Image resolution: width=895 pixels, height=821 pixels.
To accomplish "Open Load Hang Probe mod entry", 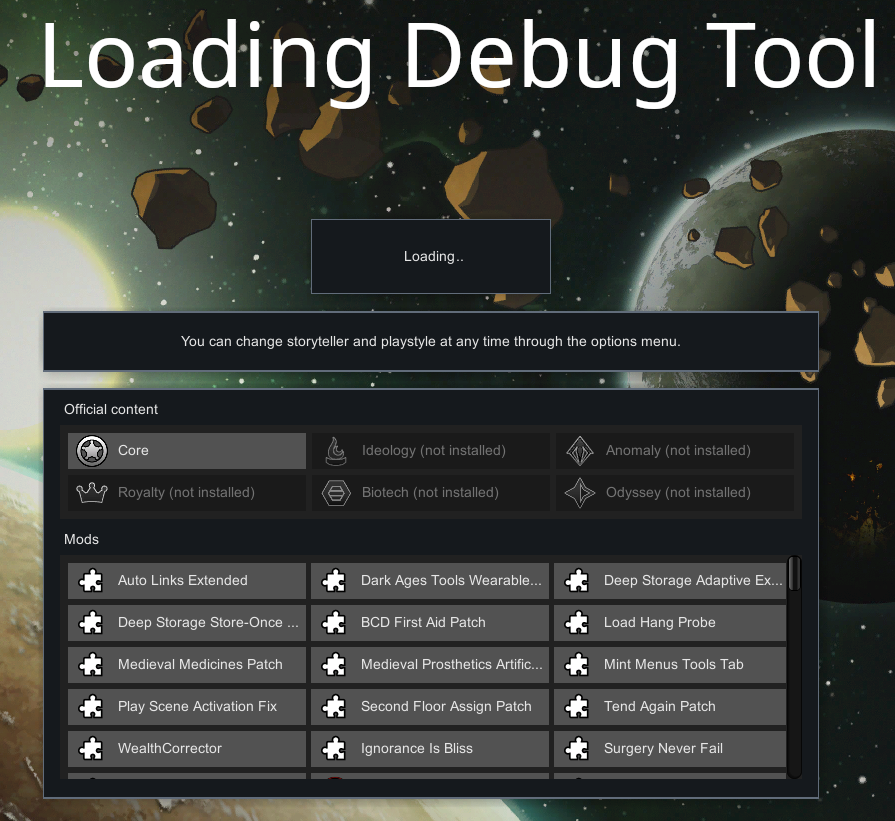I will 670,622.
